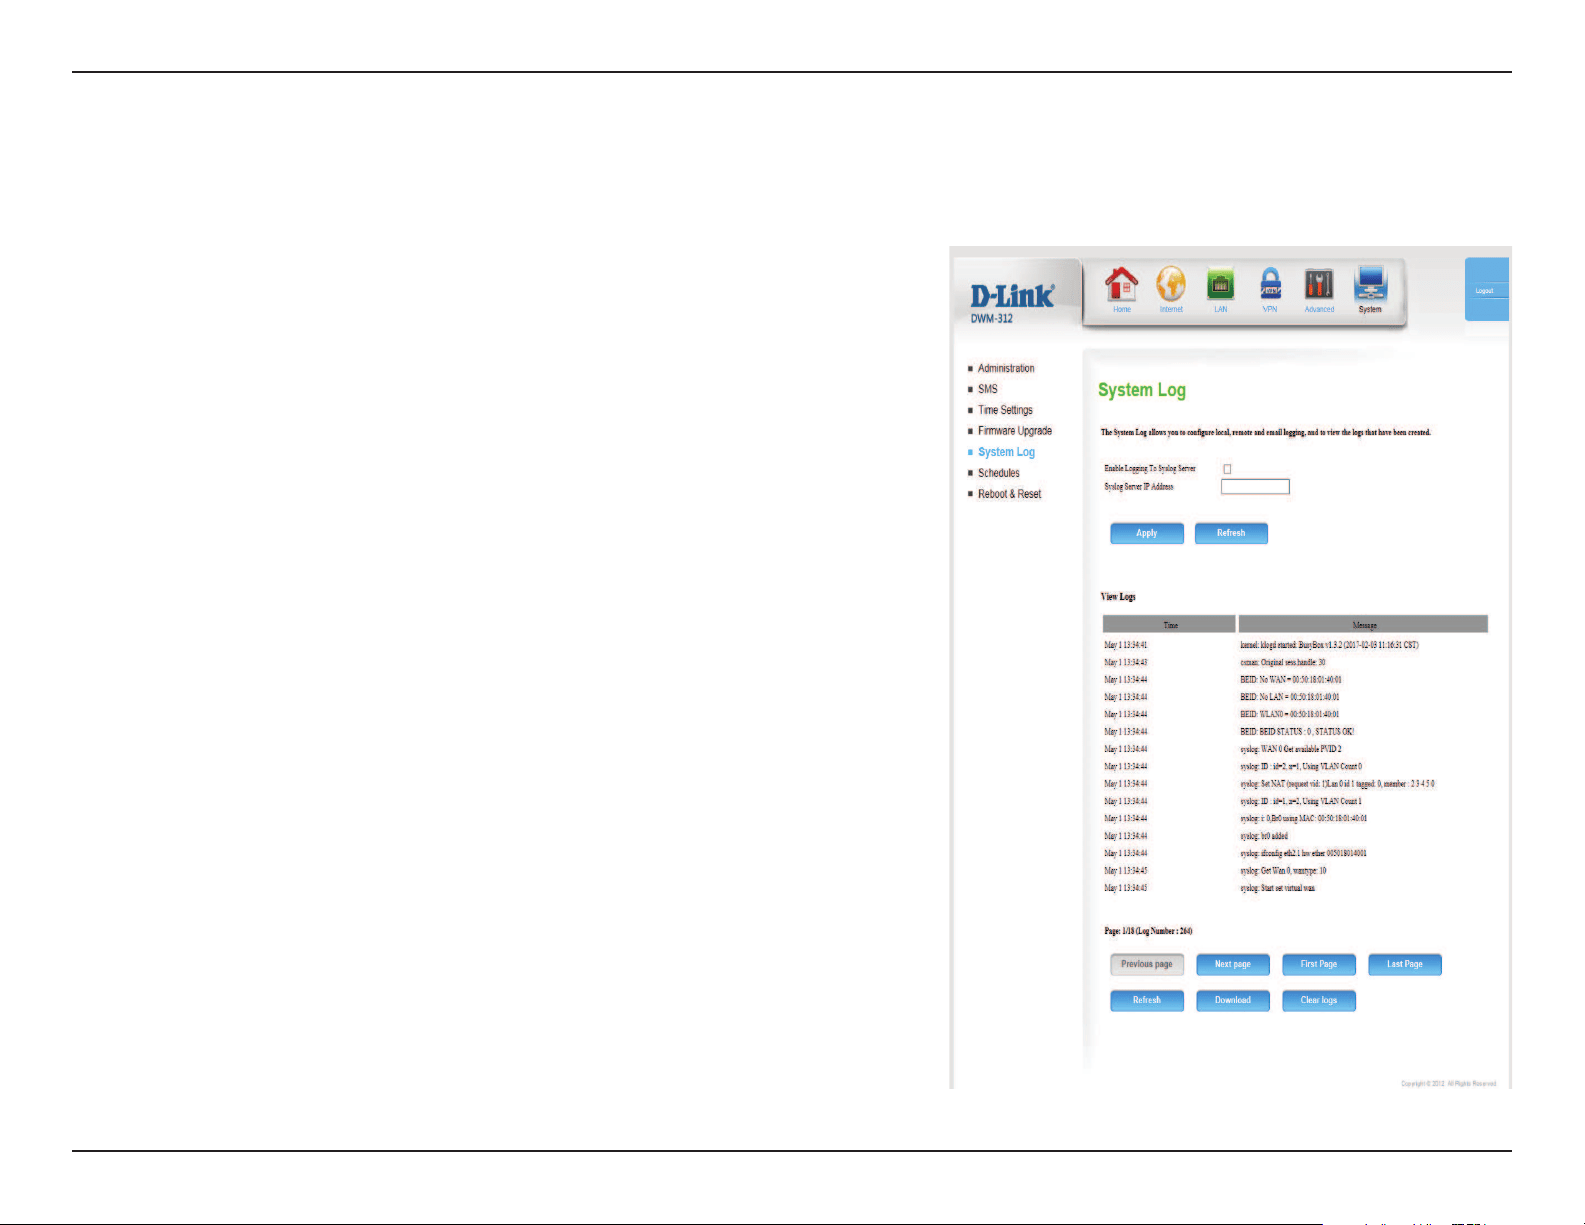
Task: Open the LAN port icon
Action: tap(1220, 287)
